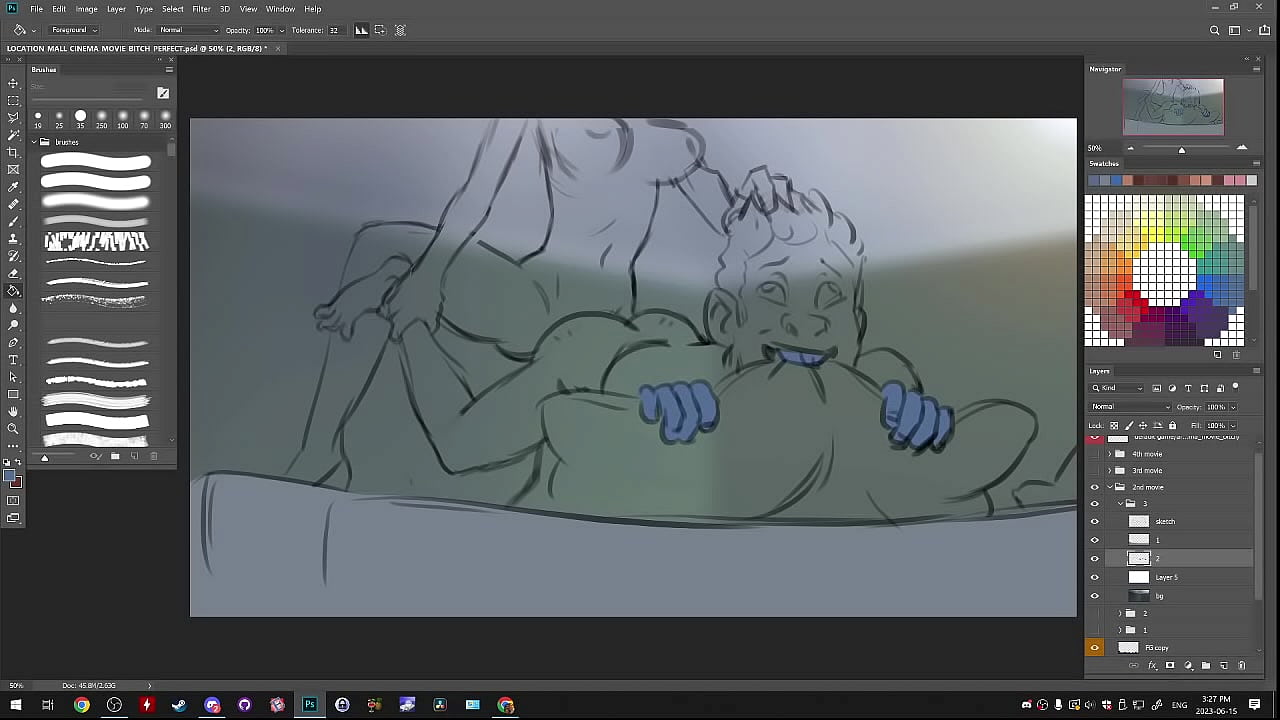Select the Eyedropper tool
Screen dimensions: 1280x720
pos(13,187)
